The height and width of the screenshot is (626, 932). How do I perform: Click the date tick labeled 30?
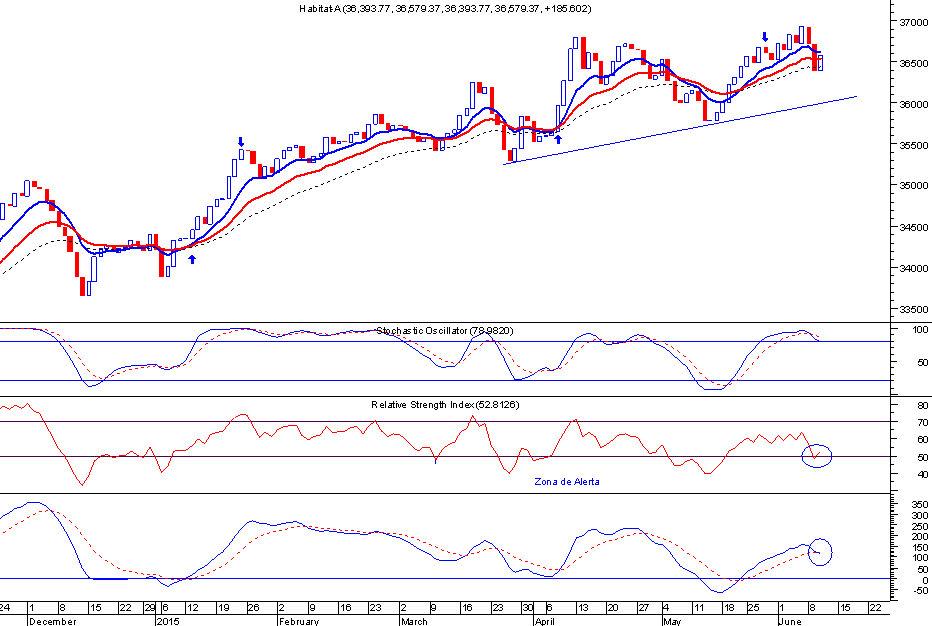528,608
